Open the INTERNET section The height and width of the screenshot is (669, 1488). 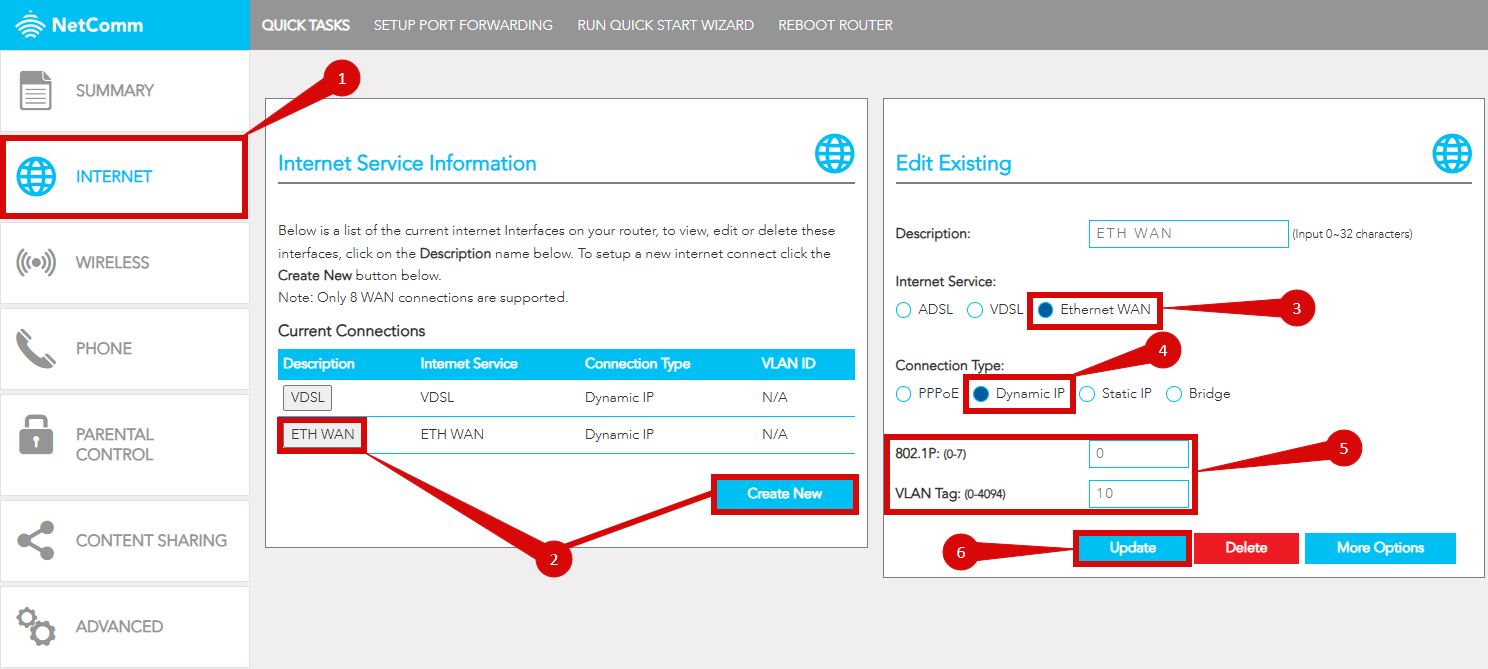[x=124, y=177]
